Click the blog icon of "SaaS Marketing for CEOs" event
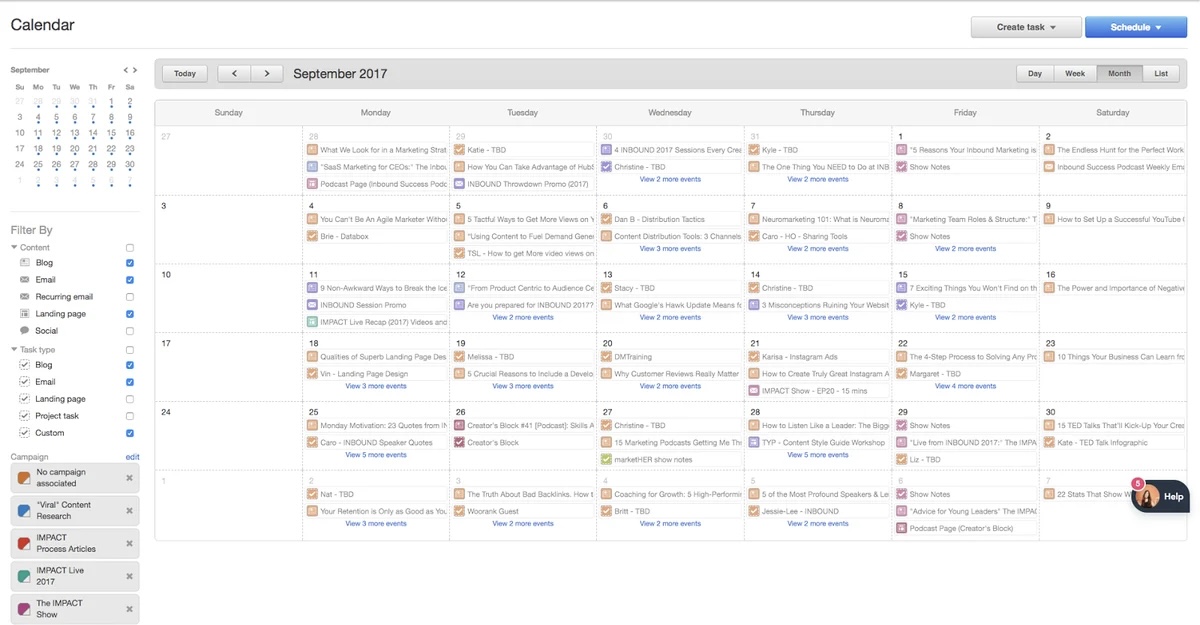Viewport: 1200px width, 625px height. 313,167
